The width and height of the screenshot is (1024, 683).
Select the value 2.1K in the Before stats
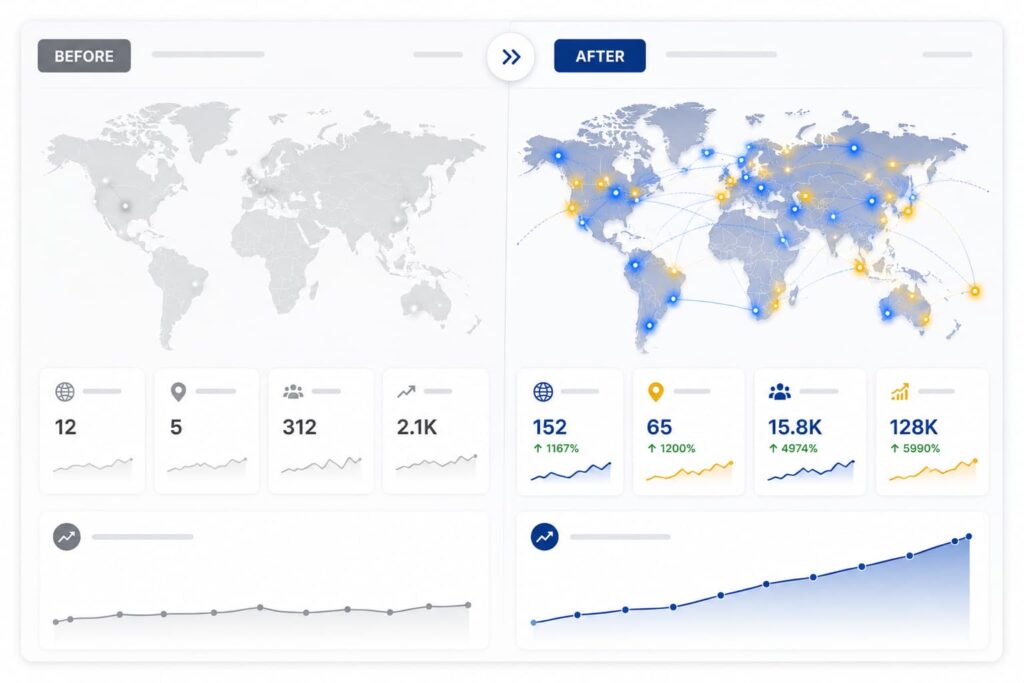coord(417,427)
